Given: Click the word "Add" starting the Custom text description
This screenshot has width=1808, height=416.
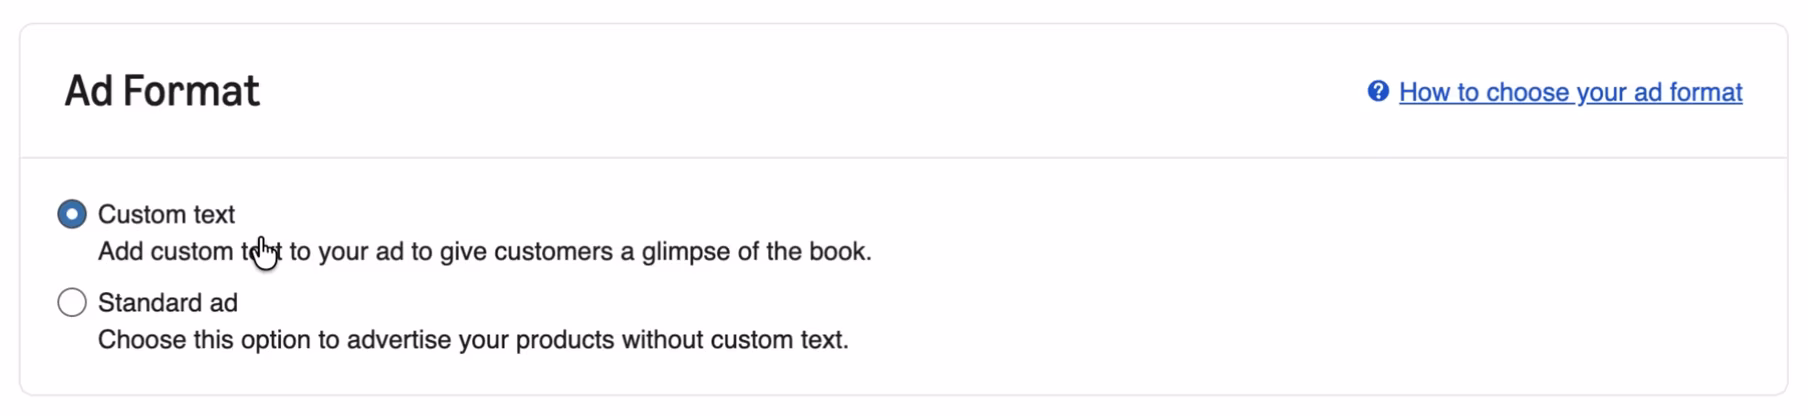Looking at the screenshot, I should pos(120,251).
